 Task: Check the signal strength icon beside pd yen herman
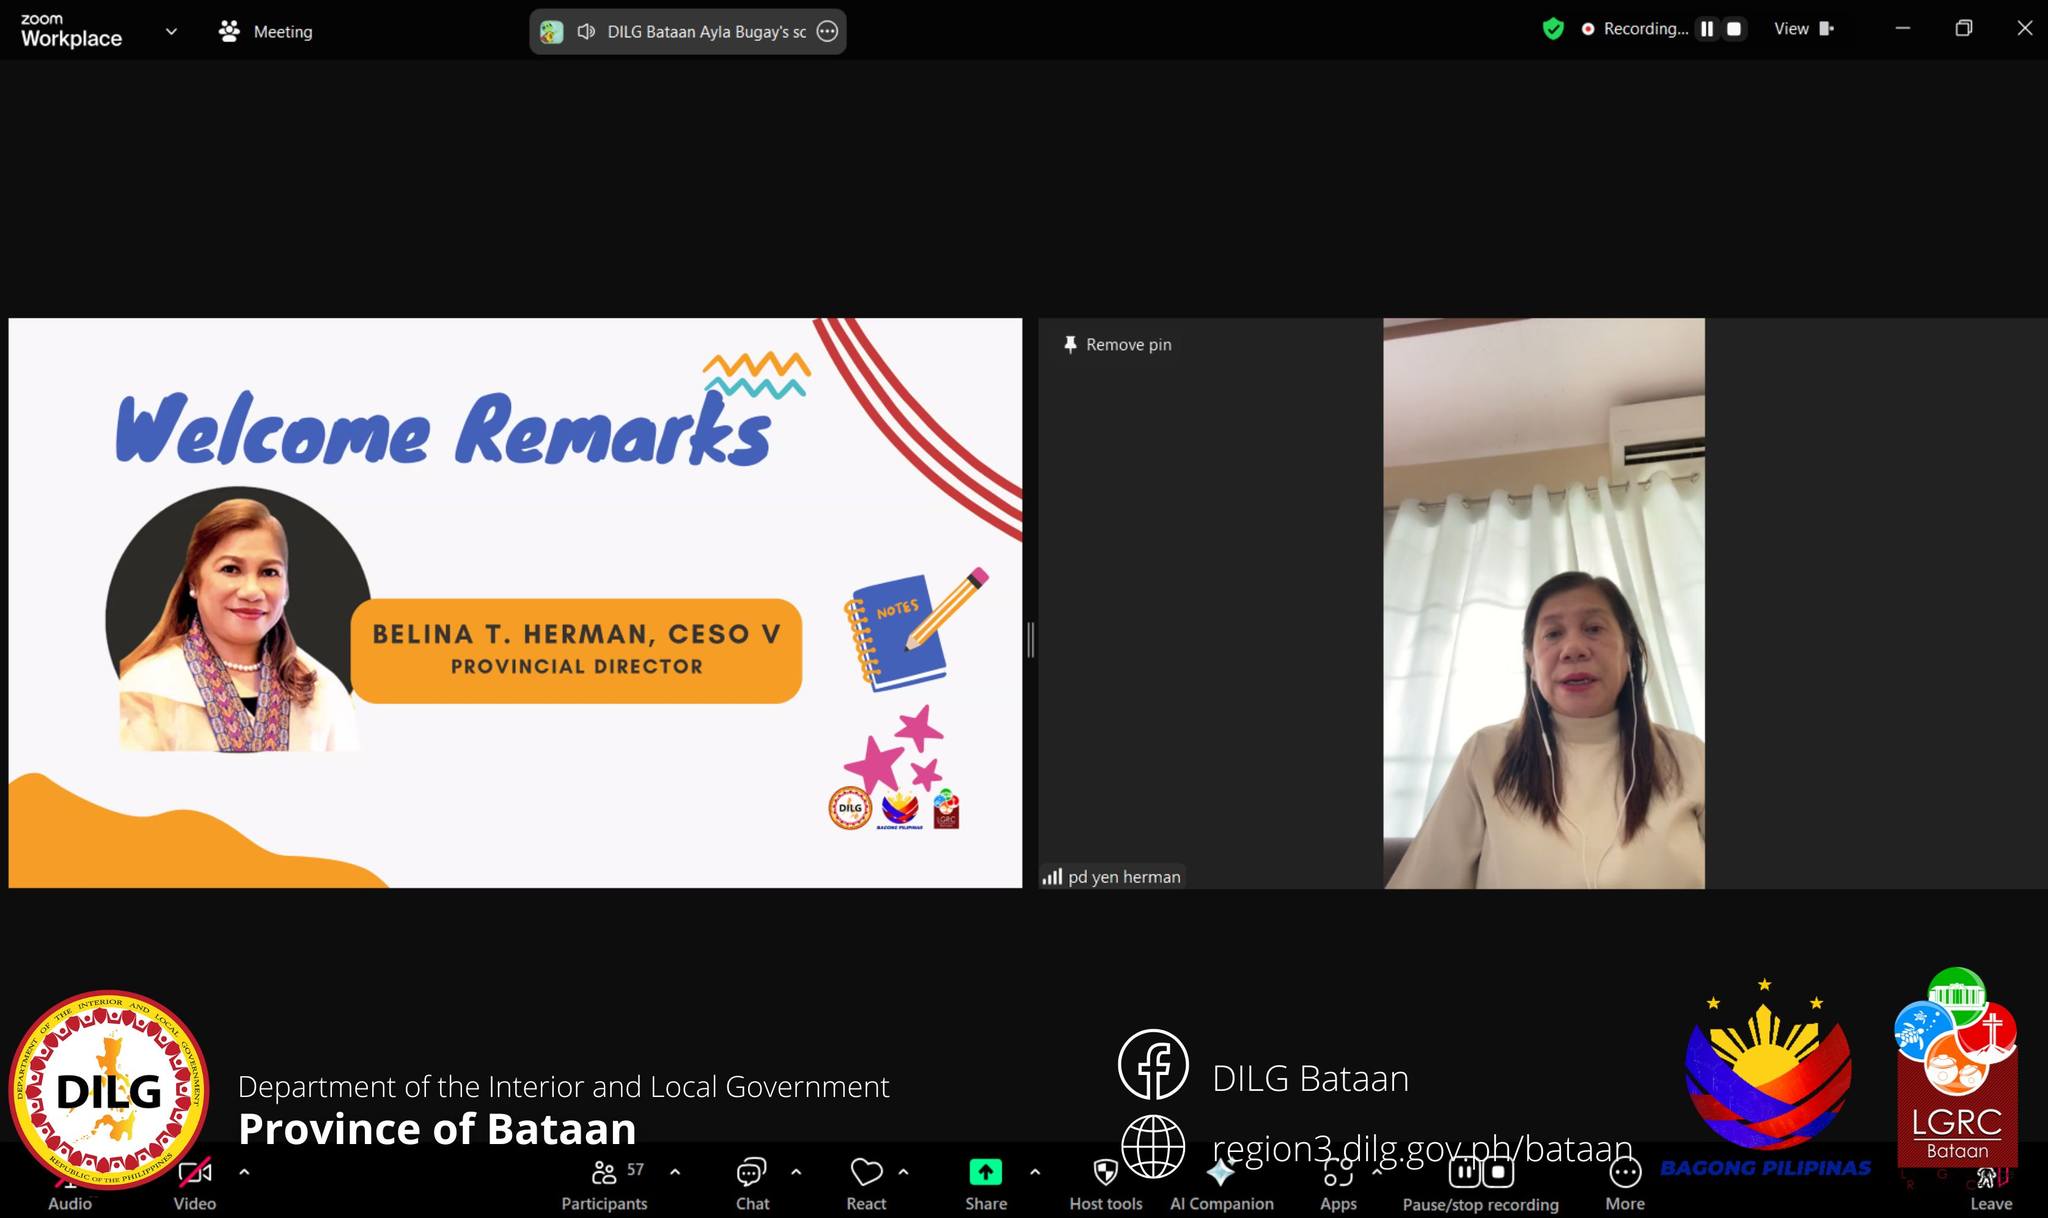click(1052, 877)
